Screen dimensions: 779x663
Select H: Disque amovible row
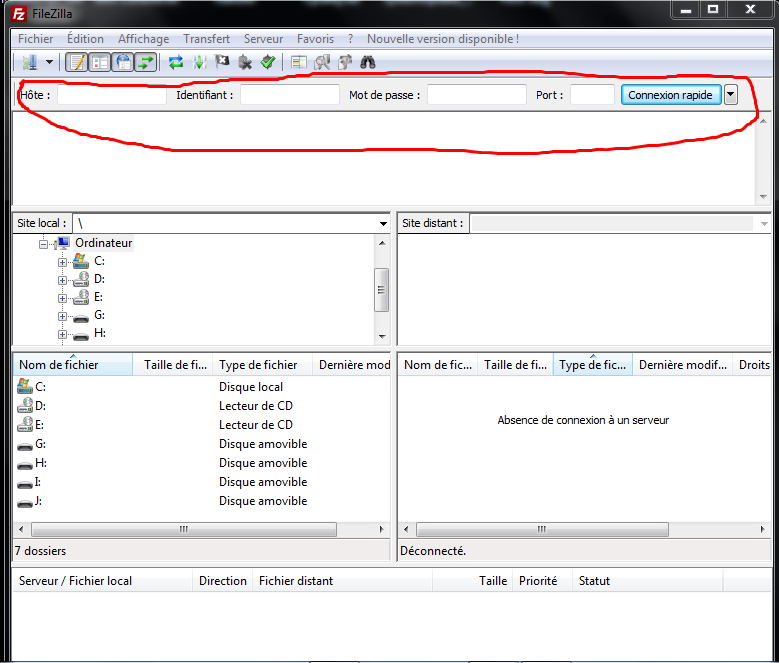(201, 463)
